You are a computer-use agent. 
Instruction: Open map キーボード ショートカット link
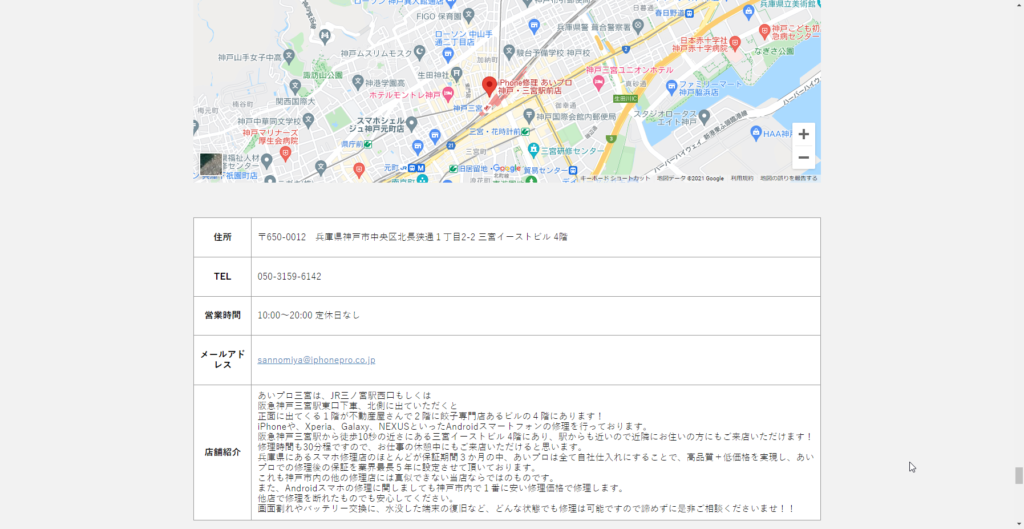[x=615, y=178]
